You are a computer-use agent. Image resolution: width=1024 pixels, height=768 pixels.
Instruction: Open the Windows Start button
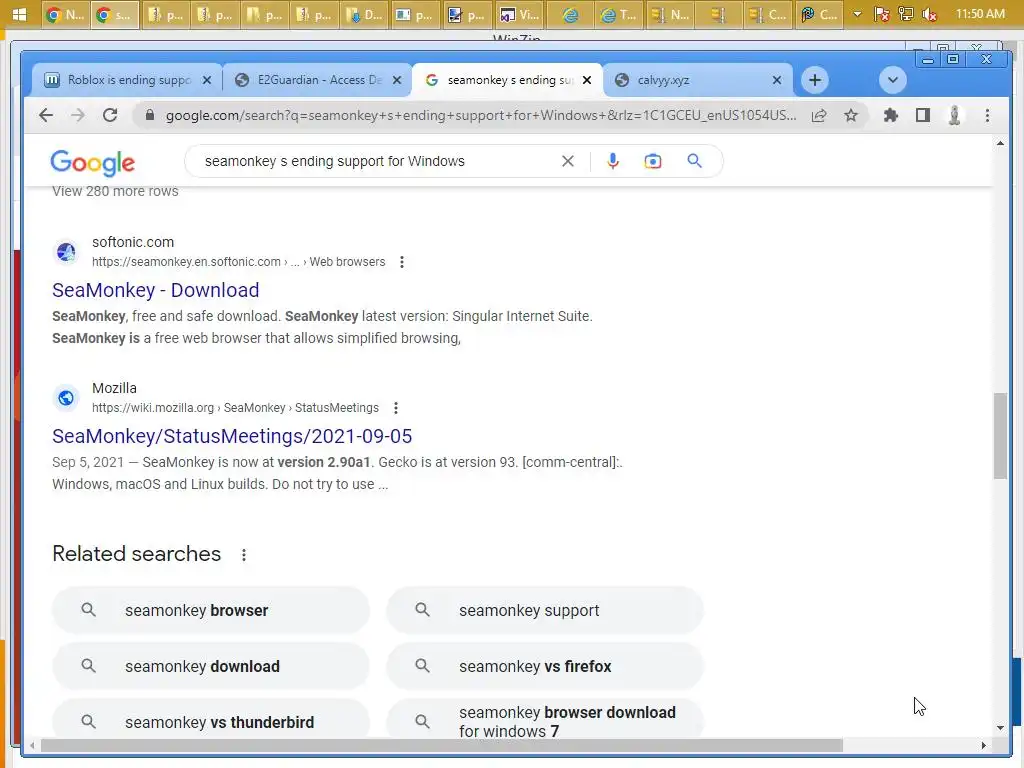20,14
